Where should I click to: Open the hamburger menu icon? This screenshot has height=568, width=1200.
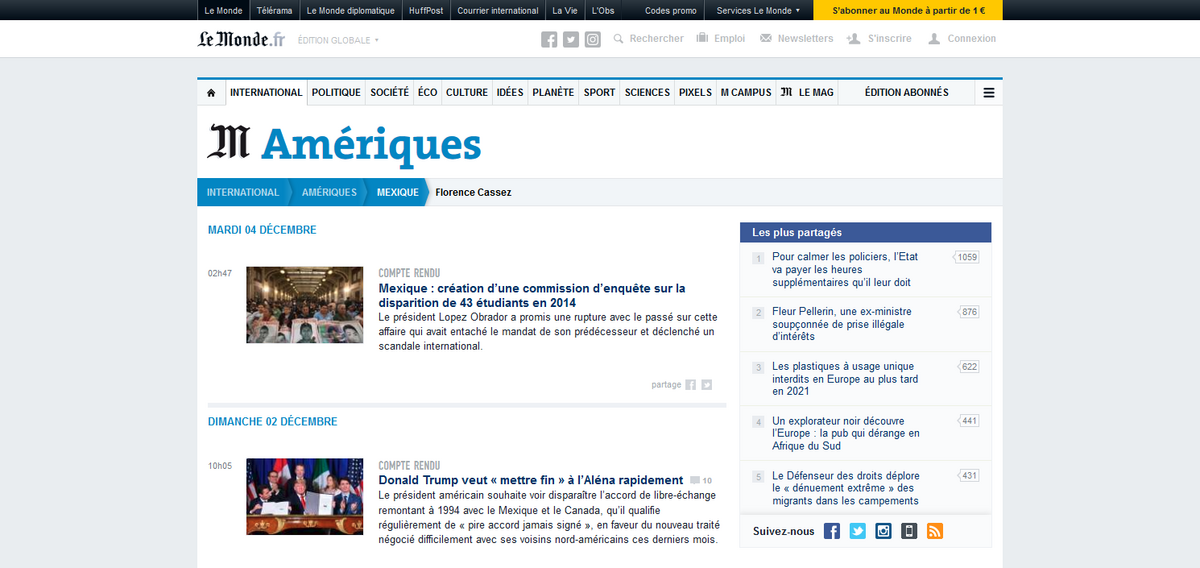(x=989, y=92)
